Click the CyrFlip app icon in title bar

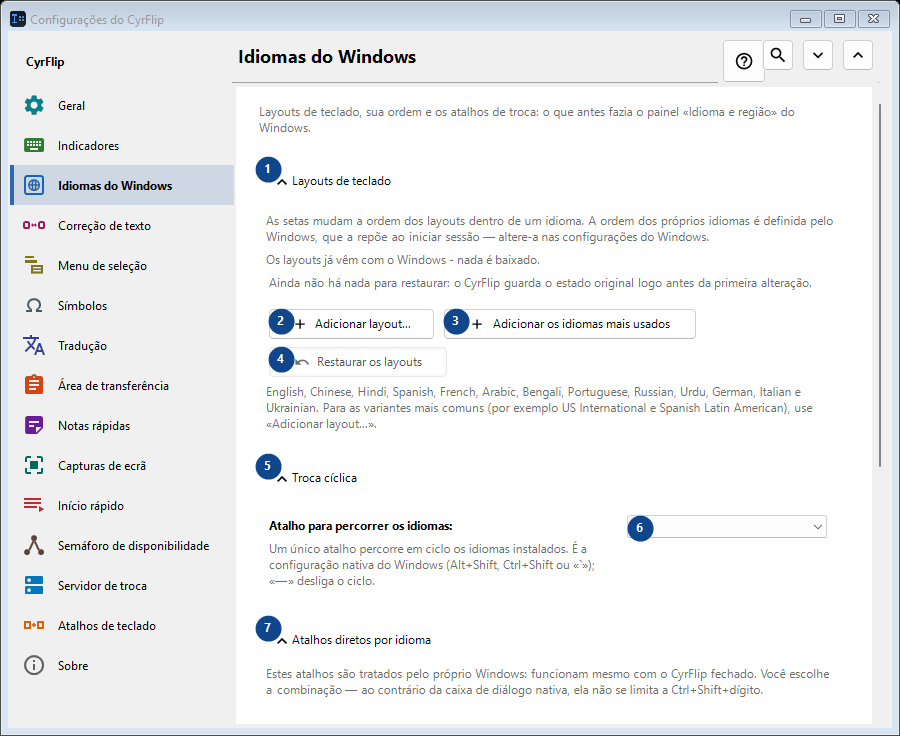coord(18,19)
